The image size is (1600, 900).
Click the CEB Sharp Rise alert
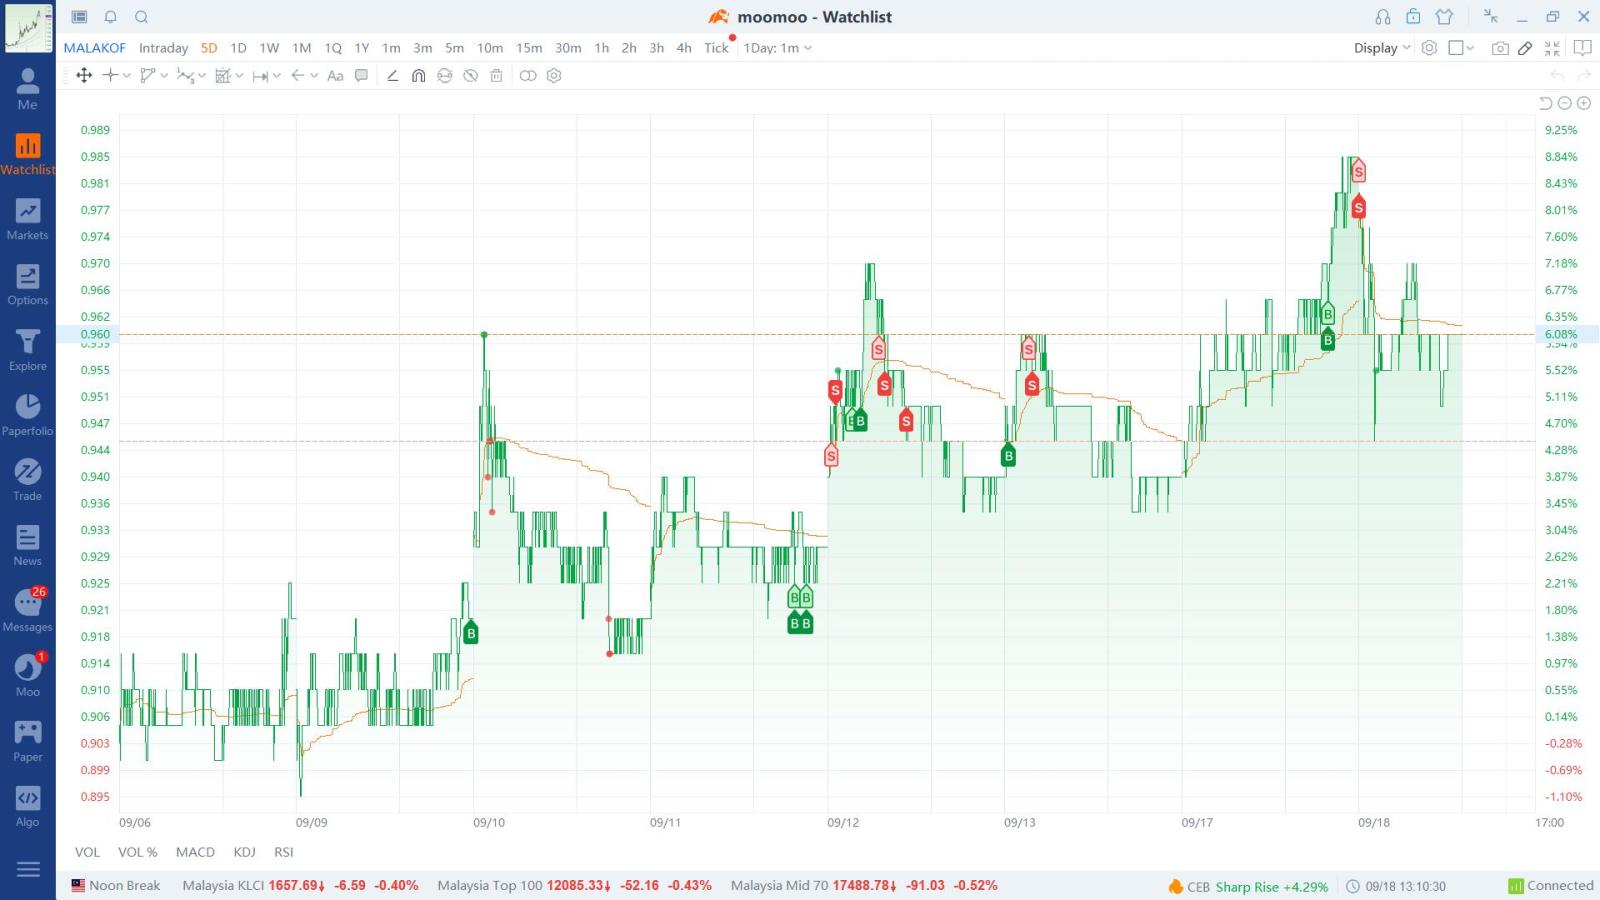pos(1248,887)
